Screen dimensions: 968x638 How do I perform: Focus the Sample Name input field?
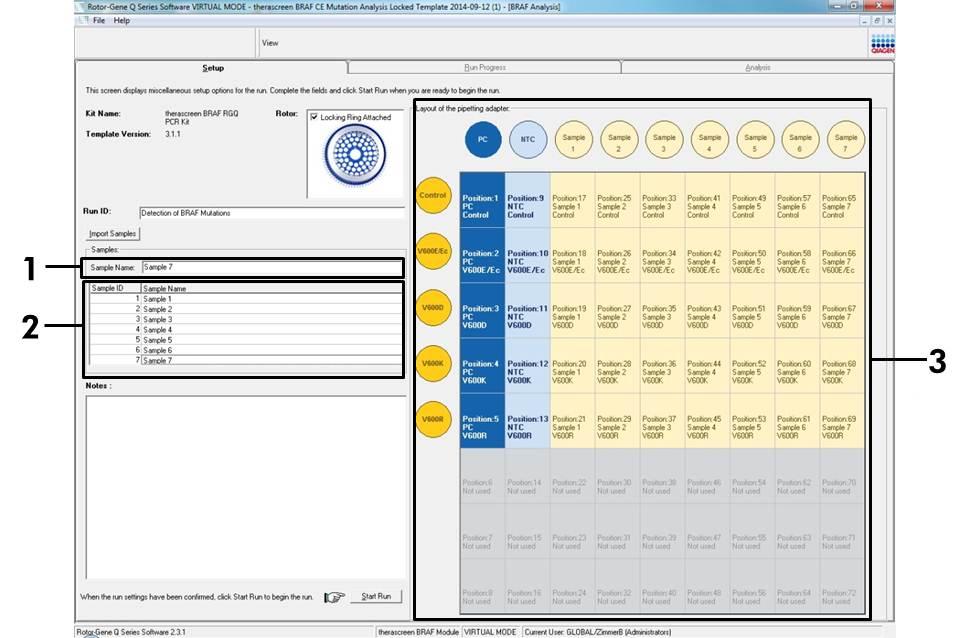pyautogui.click(x=272, y=267)
